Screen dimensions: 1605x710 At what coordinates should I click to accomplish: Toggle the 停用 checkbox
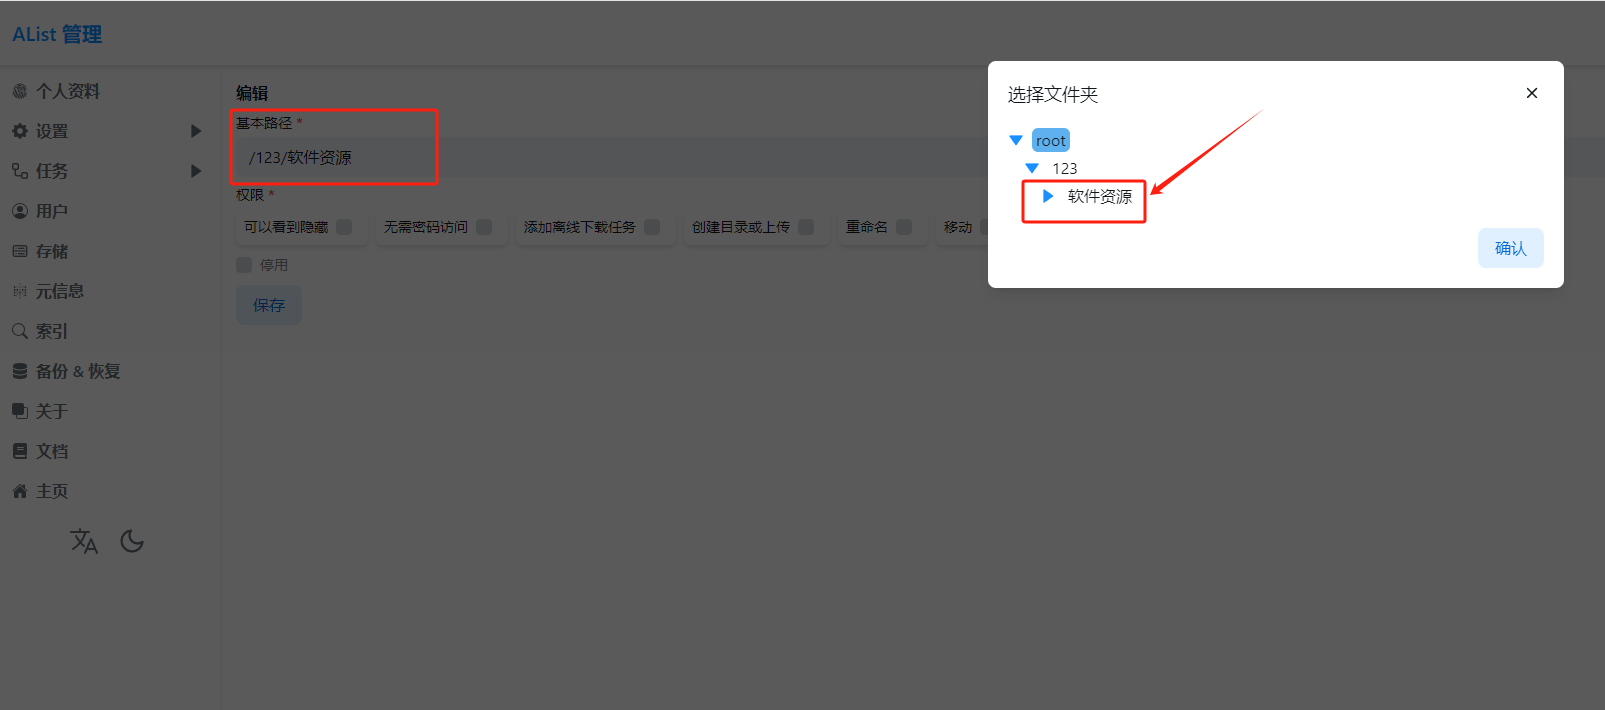pyautogui.click(x=244, y=265)
